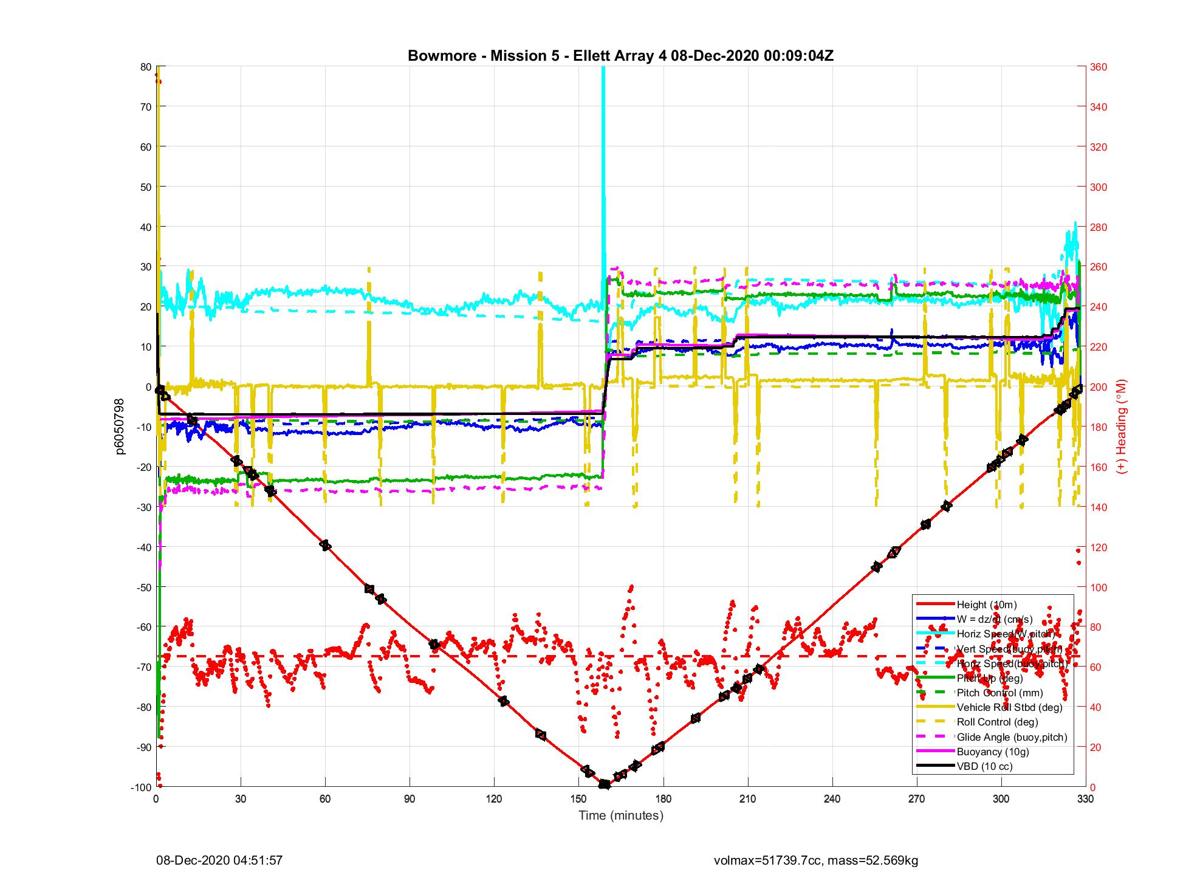
Task: Select right heading axis tick '220'
Action: (x=1098, y=347)
